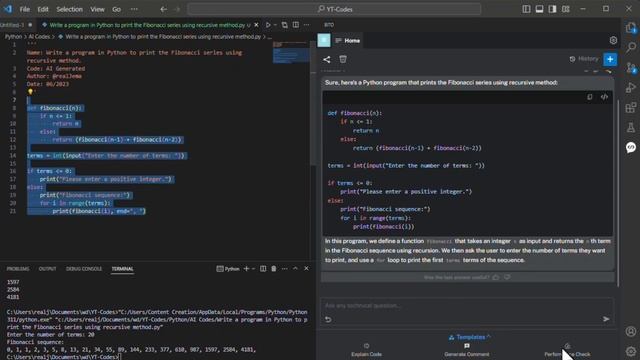Viewport: 640px width, 360px height.
Task: Select the AI Codes breadcrumb segment
Action: [x=39, y=37]
